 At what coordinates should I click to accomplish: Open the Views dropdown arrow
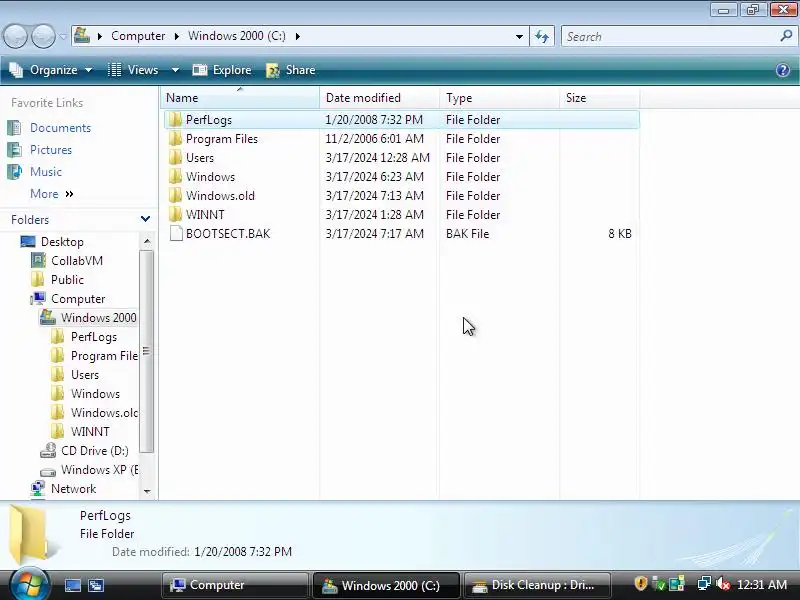(175, 70)
